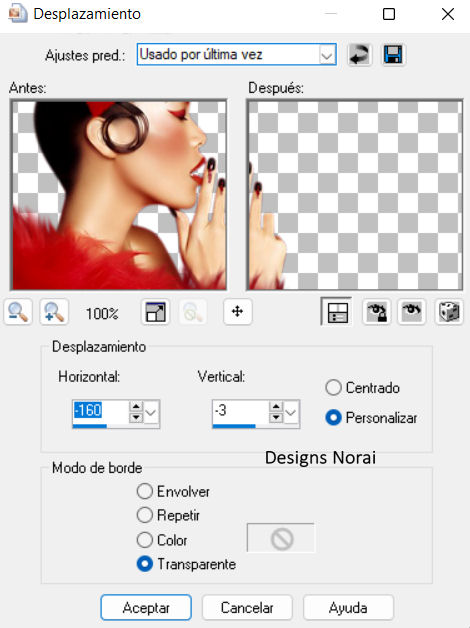
Task: Click the proof eye icon
Action: tap(412, 312)
